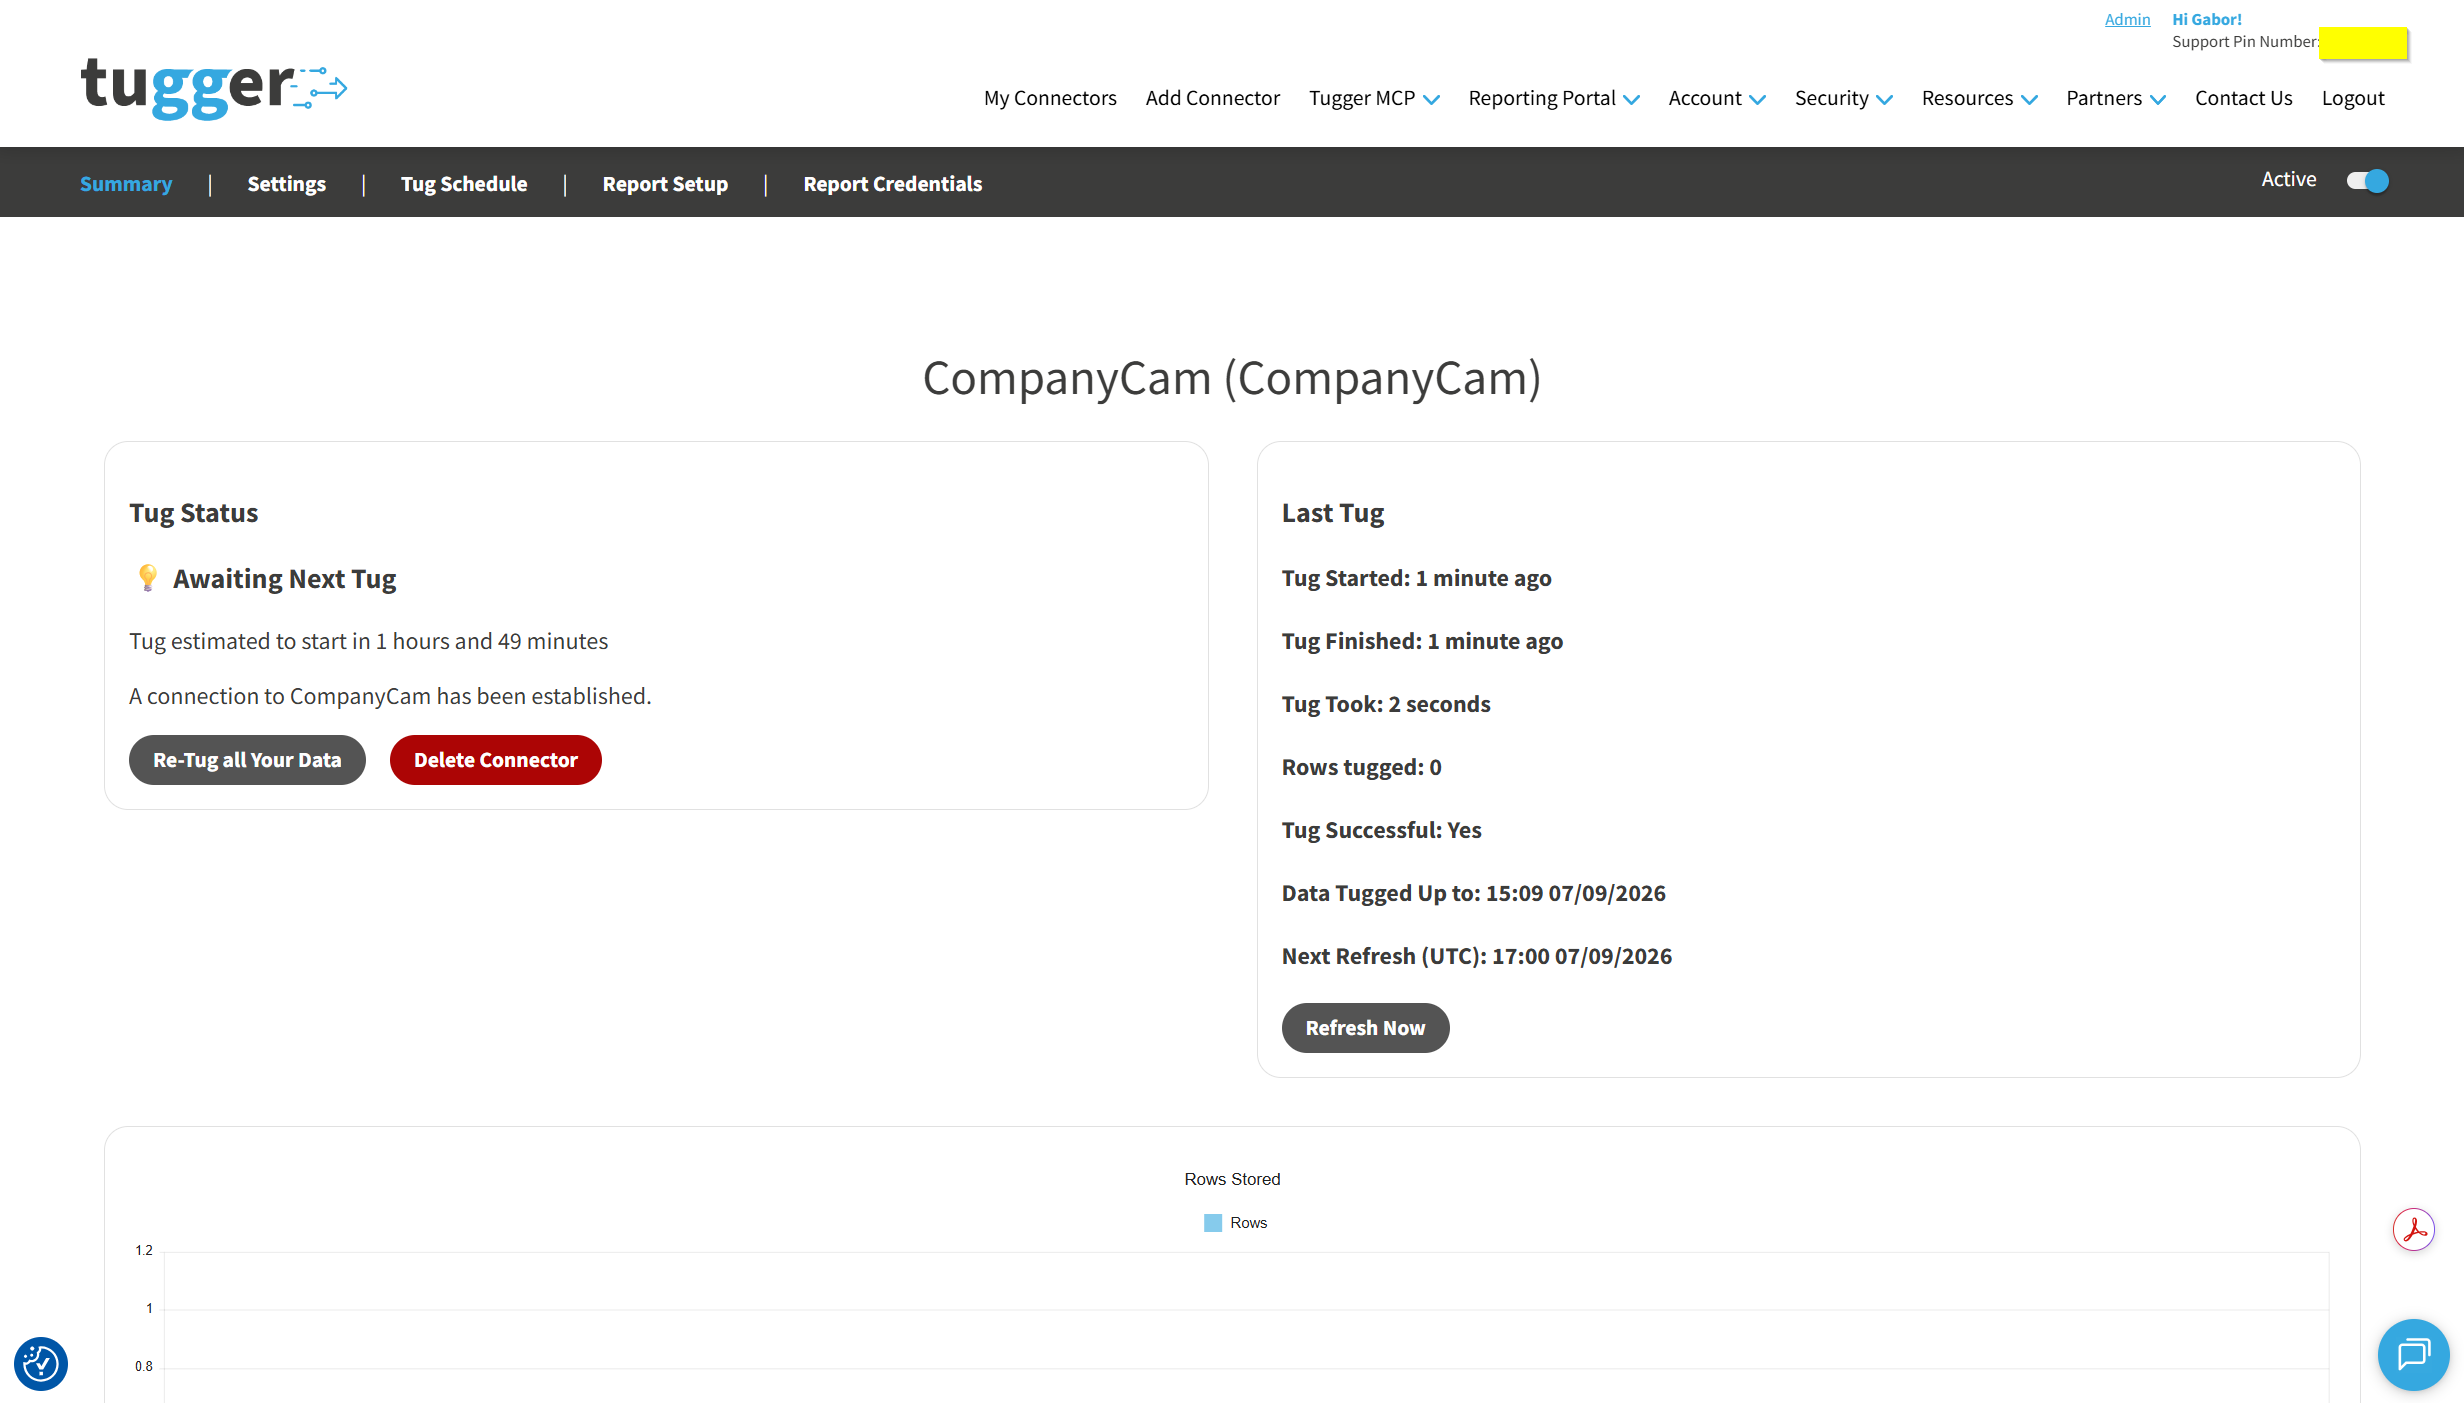Image resolution: width=2464 pixels, height=1403 pixels.
Task: Click the Tug Status heading
Action: click(x=193, y=513)
